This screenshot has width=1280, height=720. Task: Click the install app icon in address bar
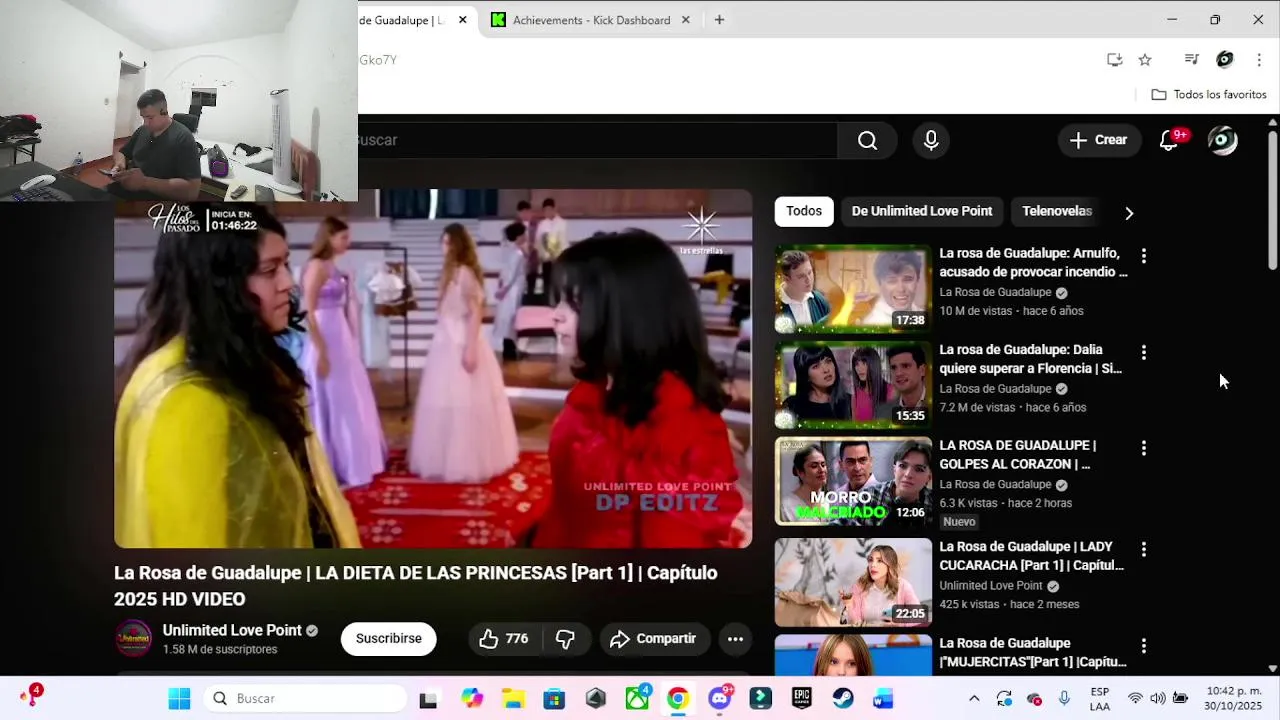1114,60
